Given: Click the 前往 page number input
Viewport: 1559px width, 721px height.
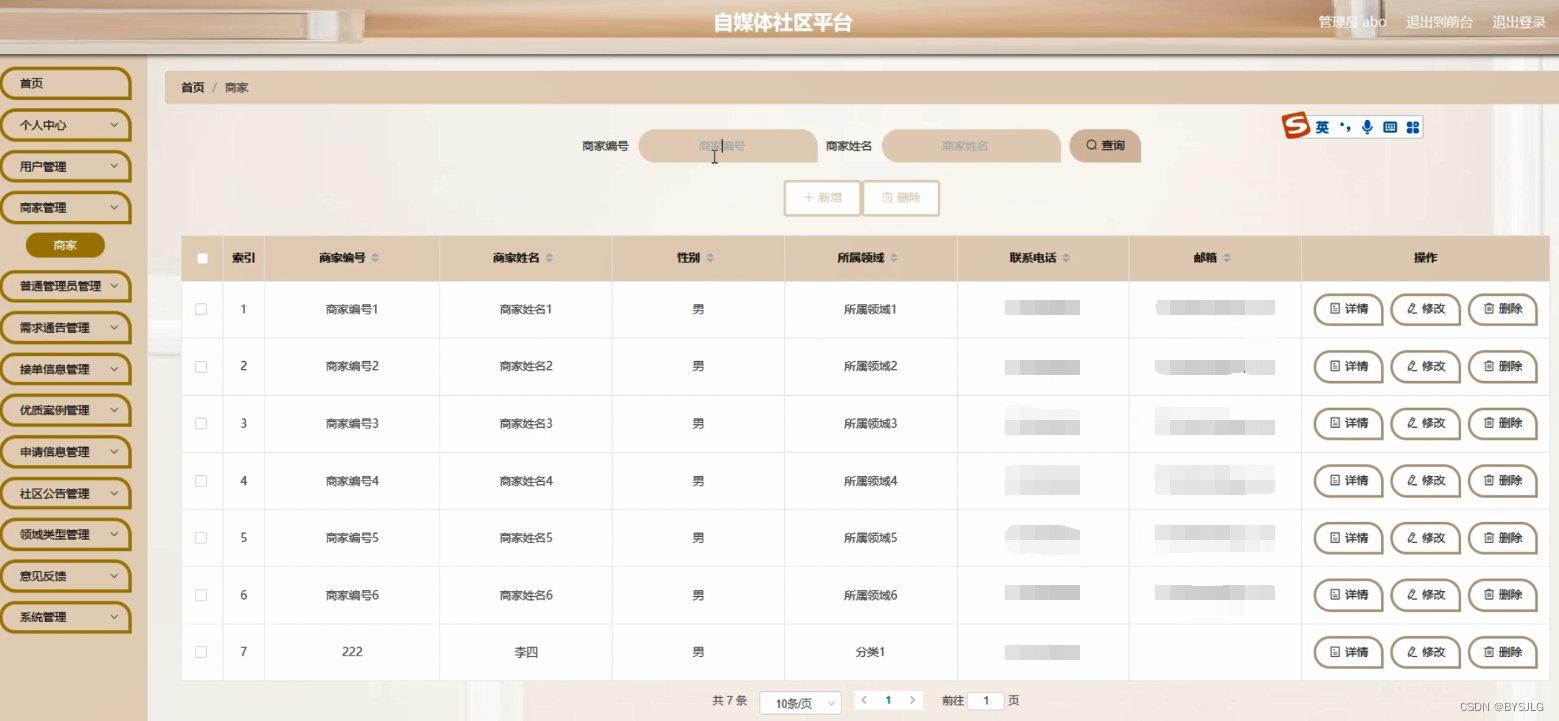Looking at the screenshot, I should coord(986,701).
